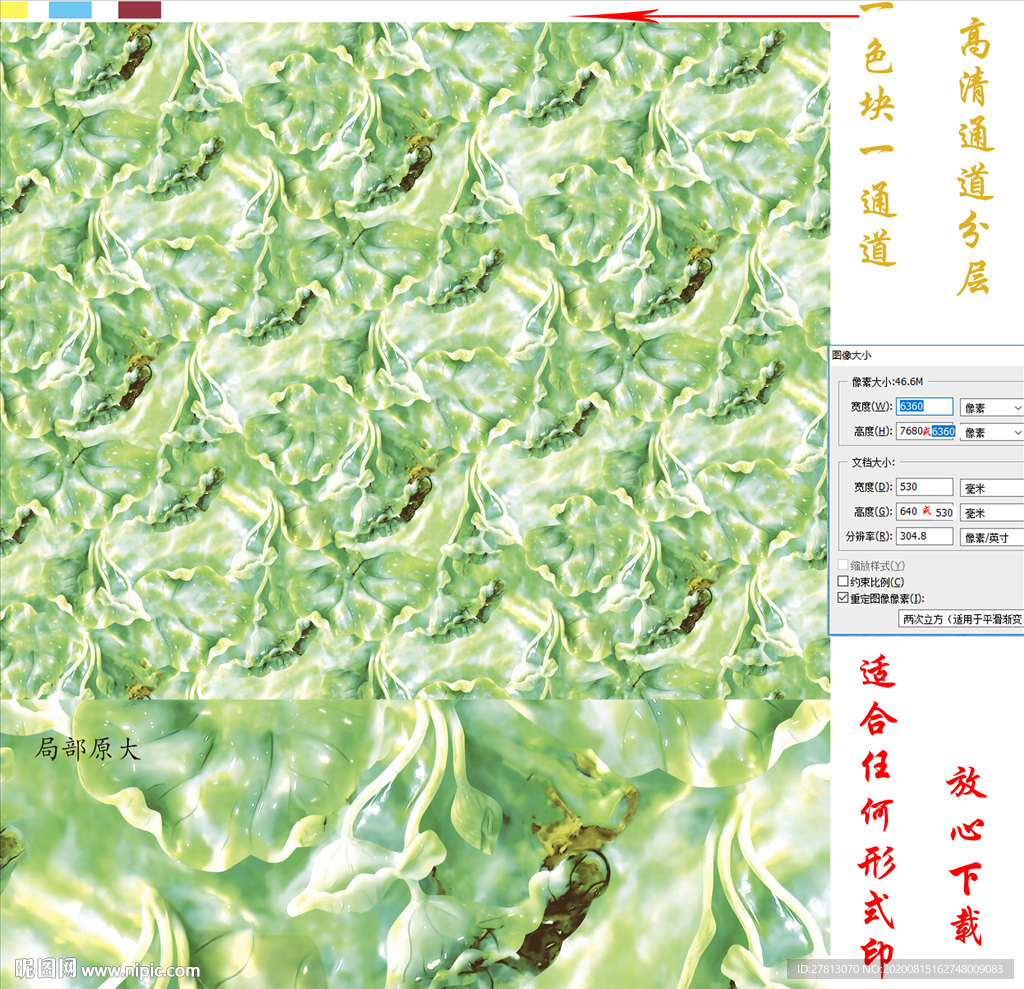This screenshot has height=989, width=1024.
Task: Click the document 高度(G) input field
Action: [x=925, y=511]
